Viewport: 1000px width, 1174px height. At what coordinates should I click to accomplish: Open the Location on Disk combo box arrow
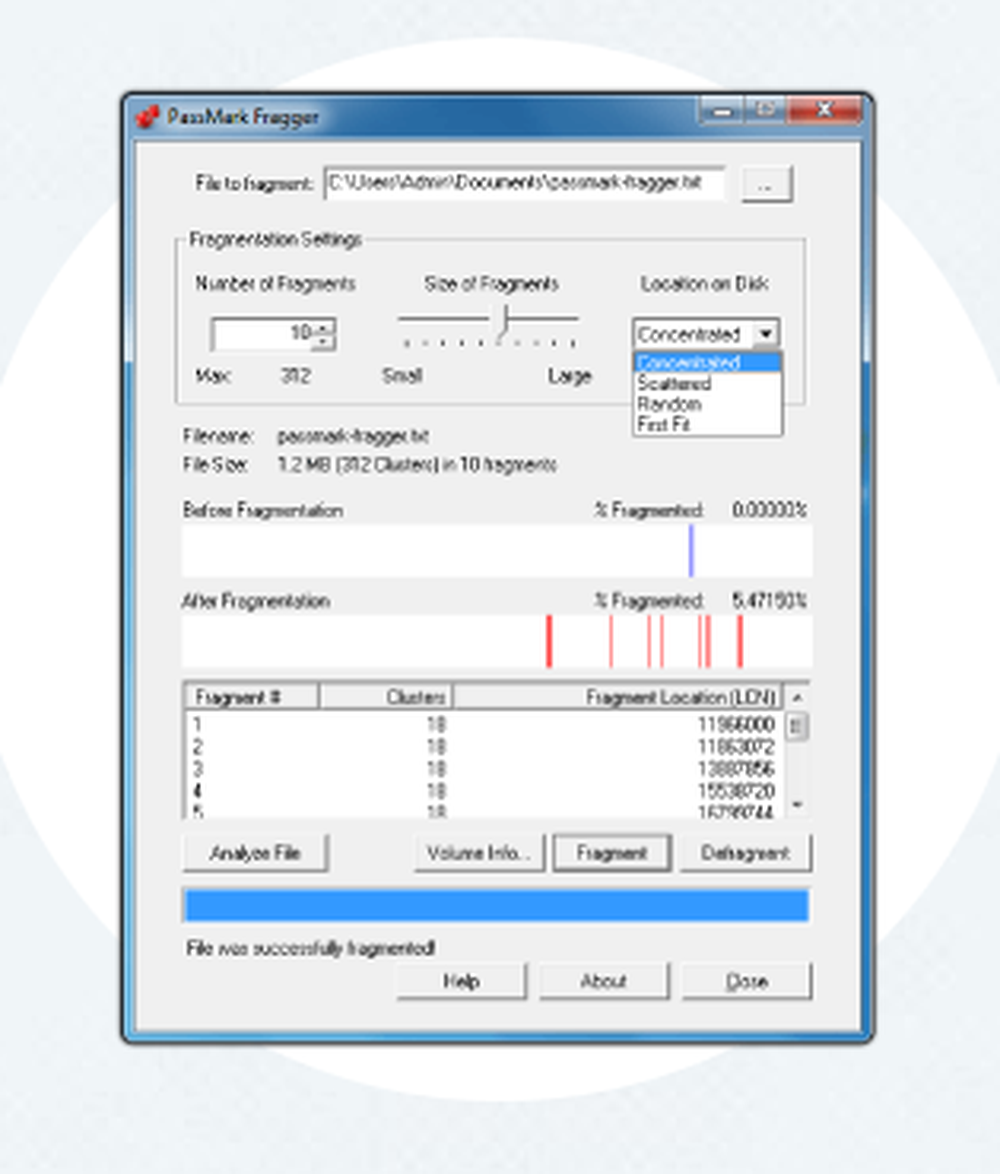765,334
